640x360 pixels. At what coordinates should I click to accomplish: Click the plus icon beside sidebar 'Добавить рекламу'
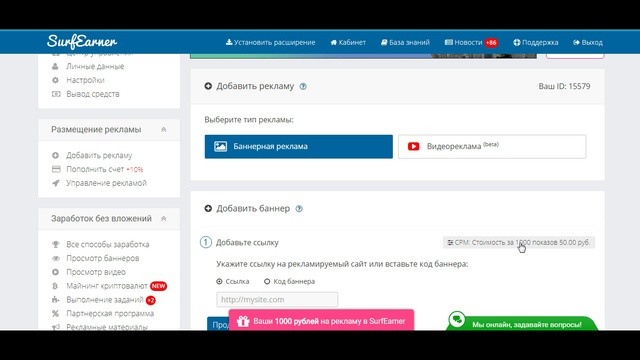[56, 156]
